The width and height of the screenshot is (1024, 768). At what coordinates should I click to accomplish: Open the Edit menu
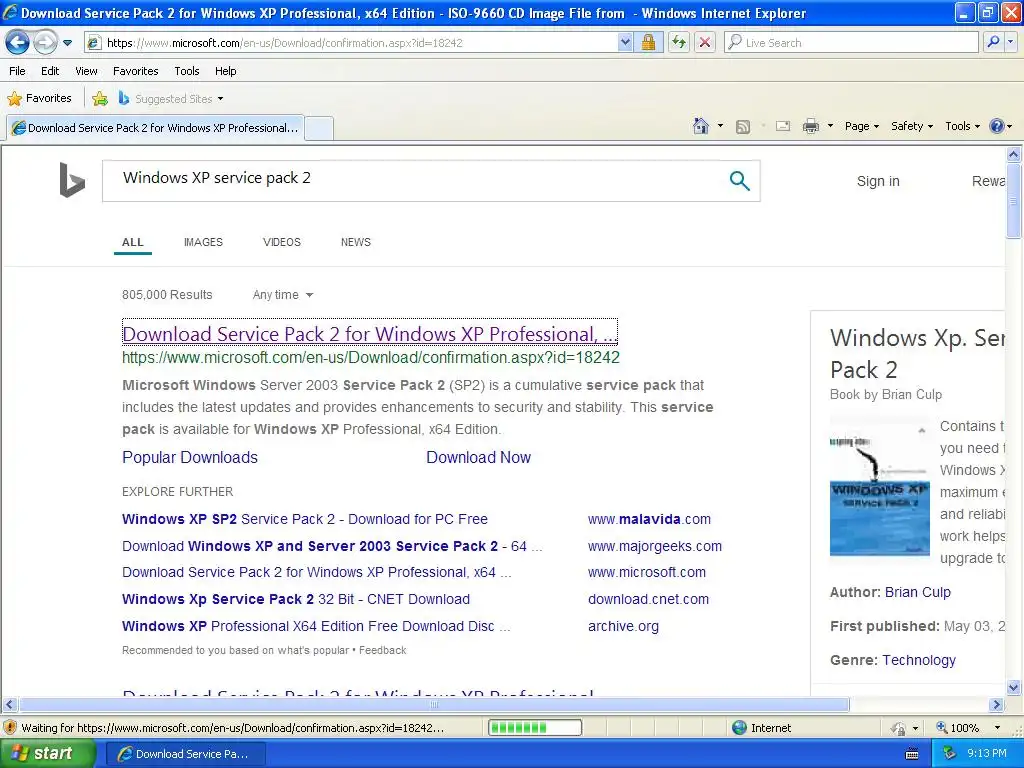tap(50, 71)
